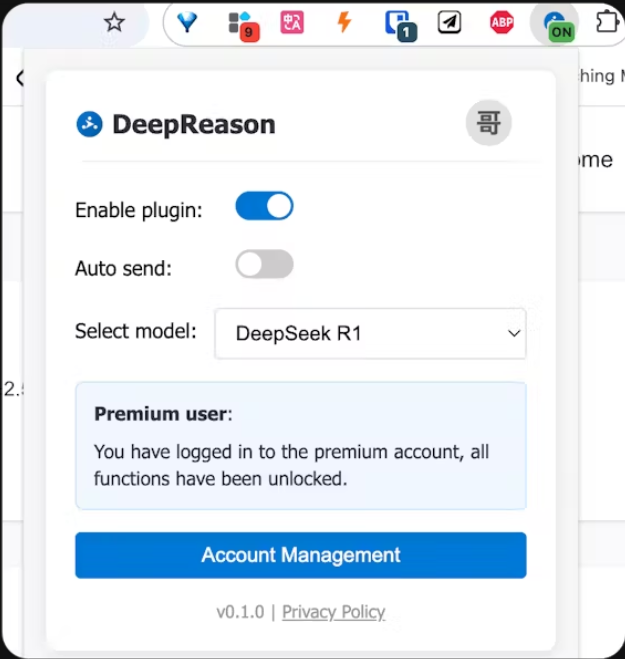Image resolution: width=625 pixels, height=659 pixels.
Task: Click the DeepReason logo icon
Action: 89,124
